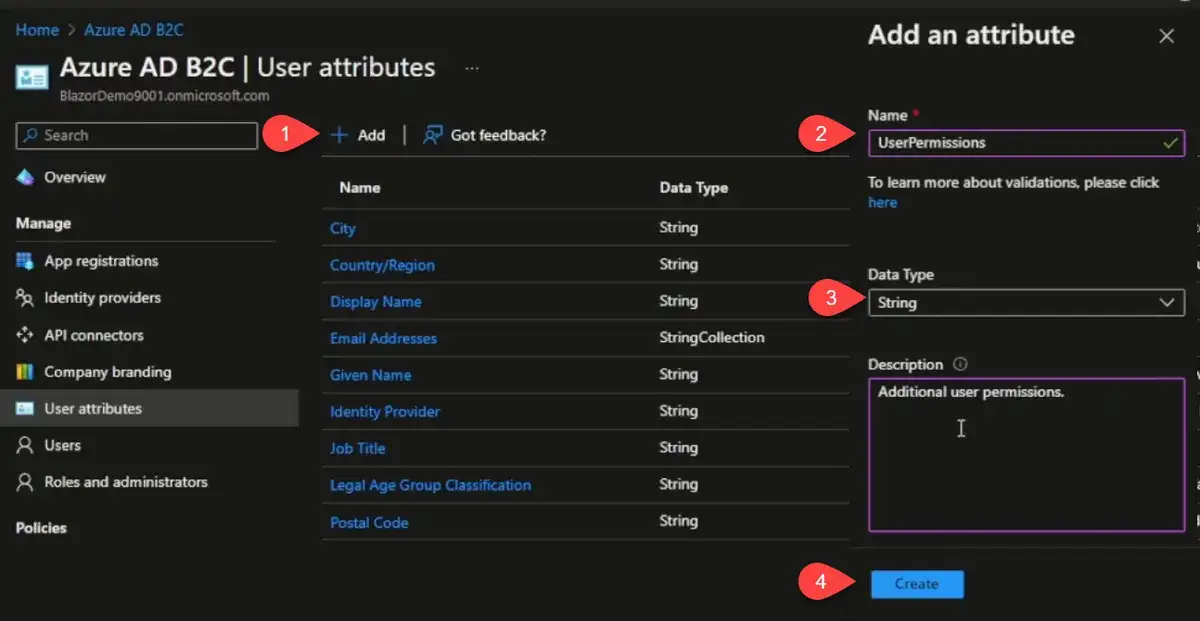Click the Azure AD B2C breadcrumb
Viewport: 1200px width, 621px height.
pyautogui.click(x=133, y=30)
